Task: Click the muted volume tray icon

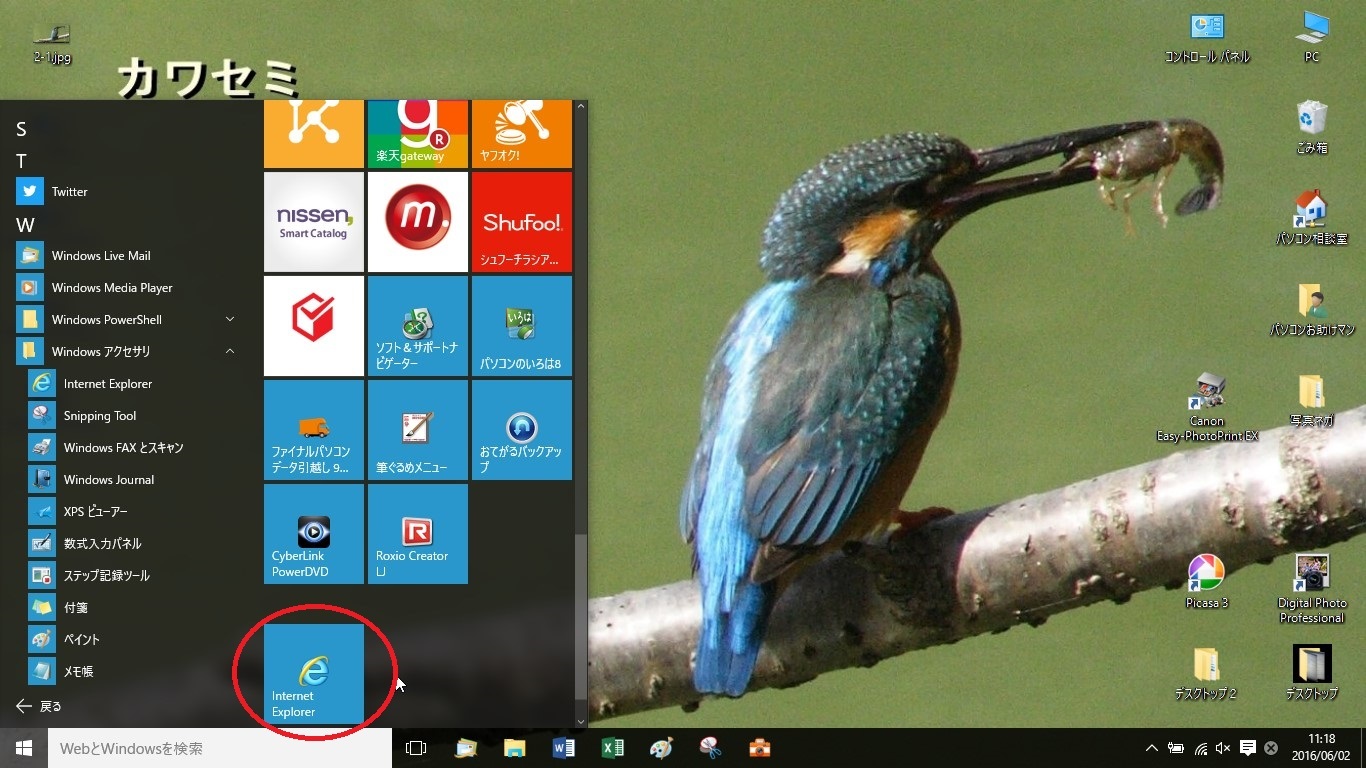Action: [1223, 748]
